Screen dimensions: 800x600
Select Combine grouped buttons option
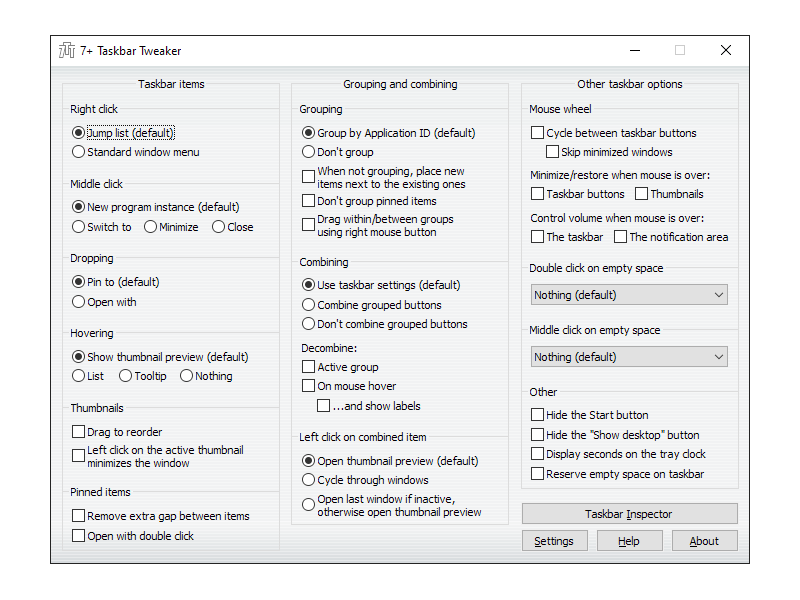[309, 305]
